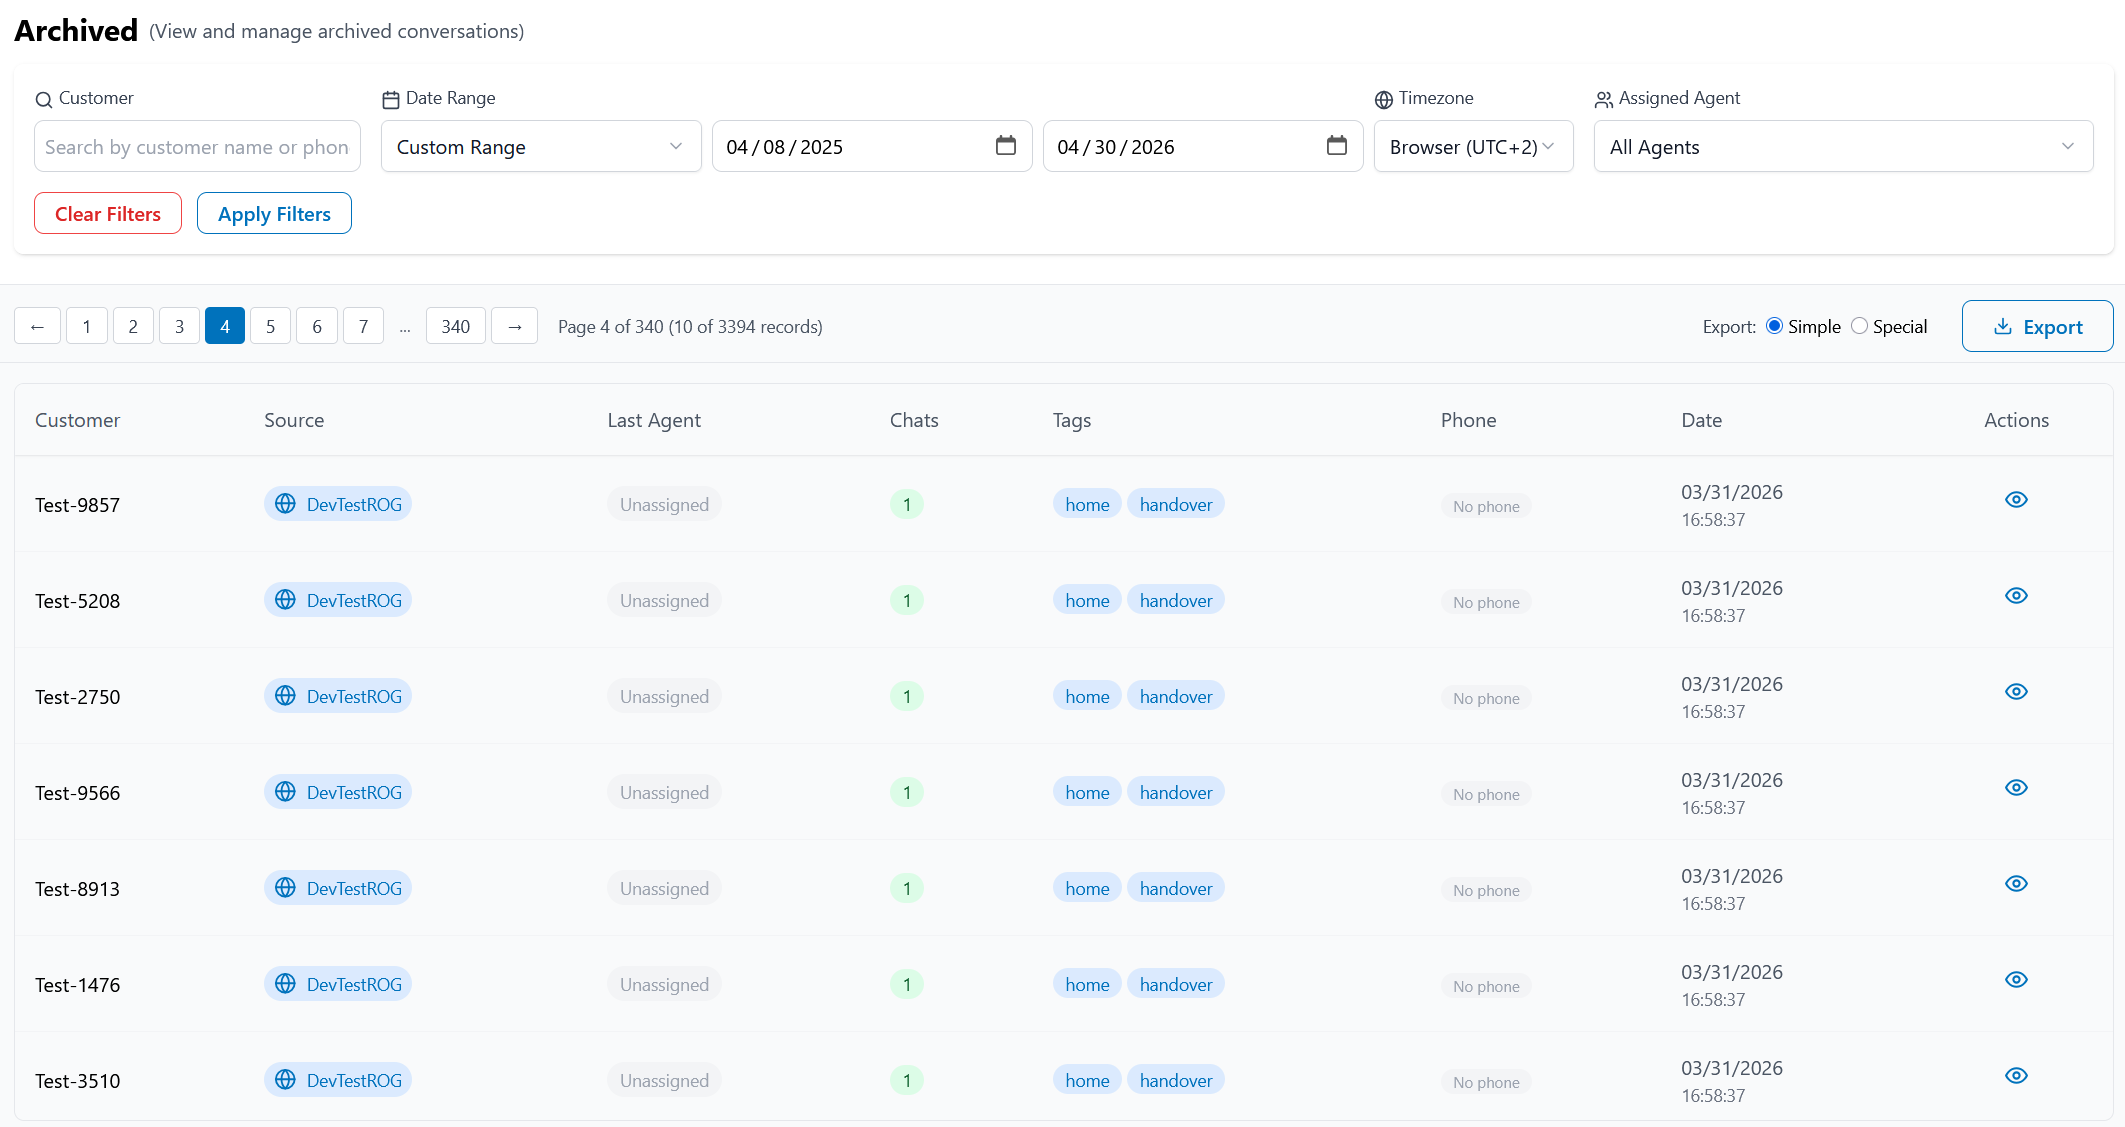Screen dimensions: 2125x1127
Task: Click No phone label in Test-1476 row
Action: click(1486, 986)
